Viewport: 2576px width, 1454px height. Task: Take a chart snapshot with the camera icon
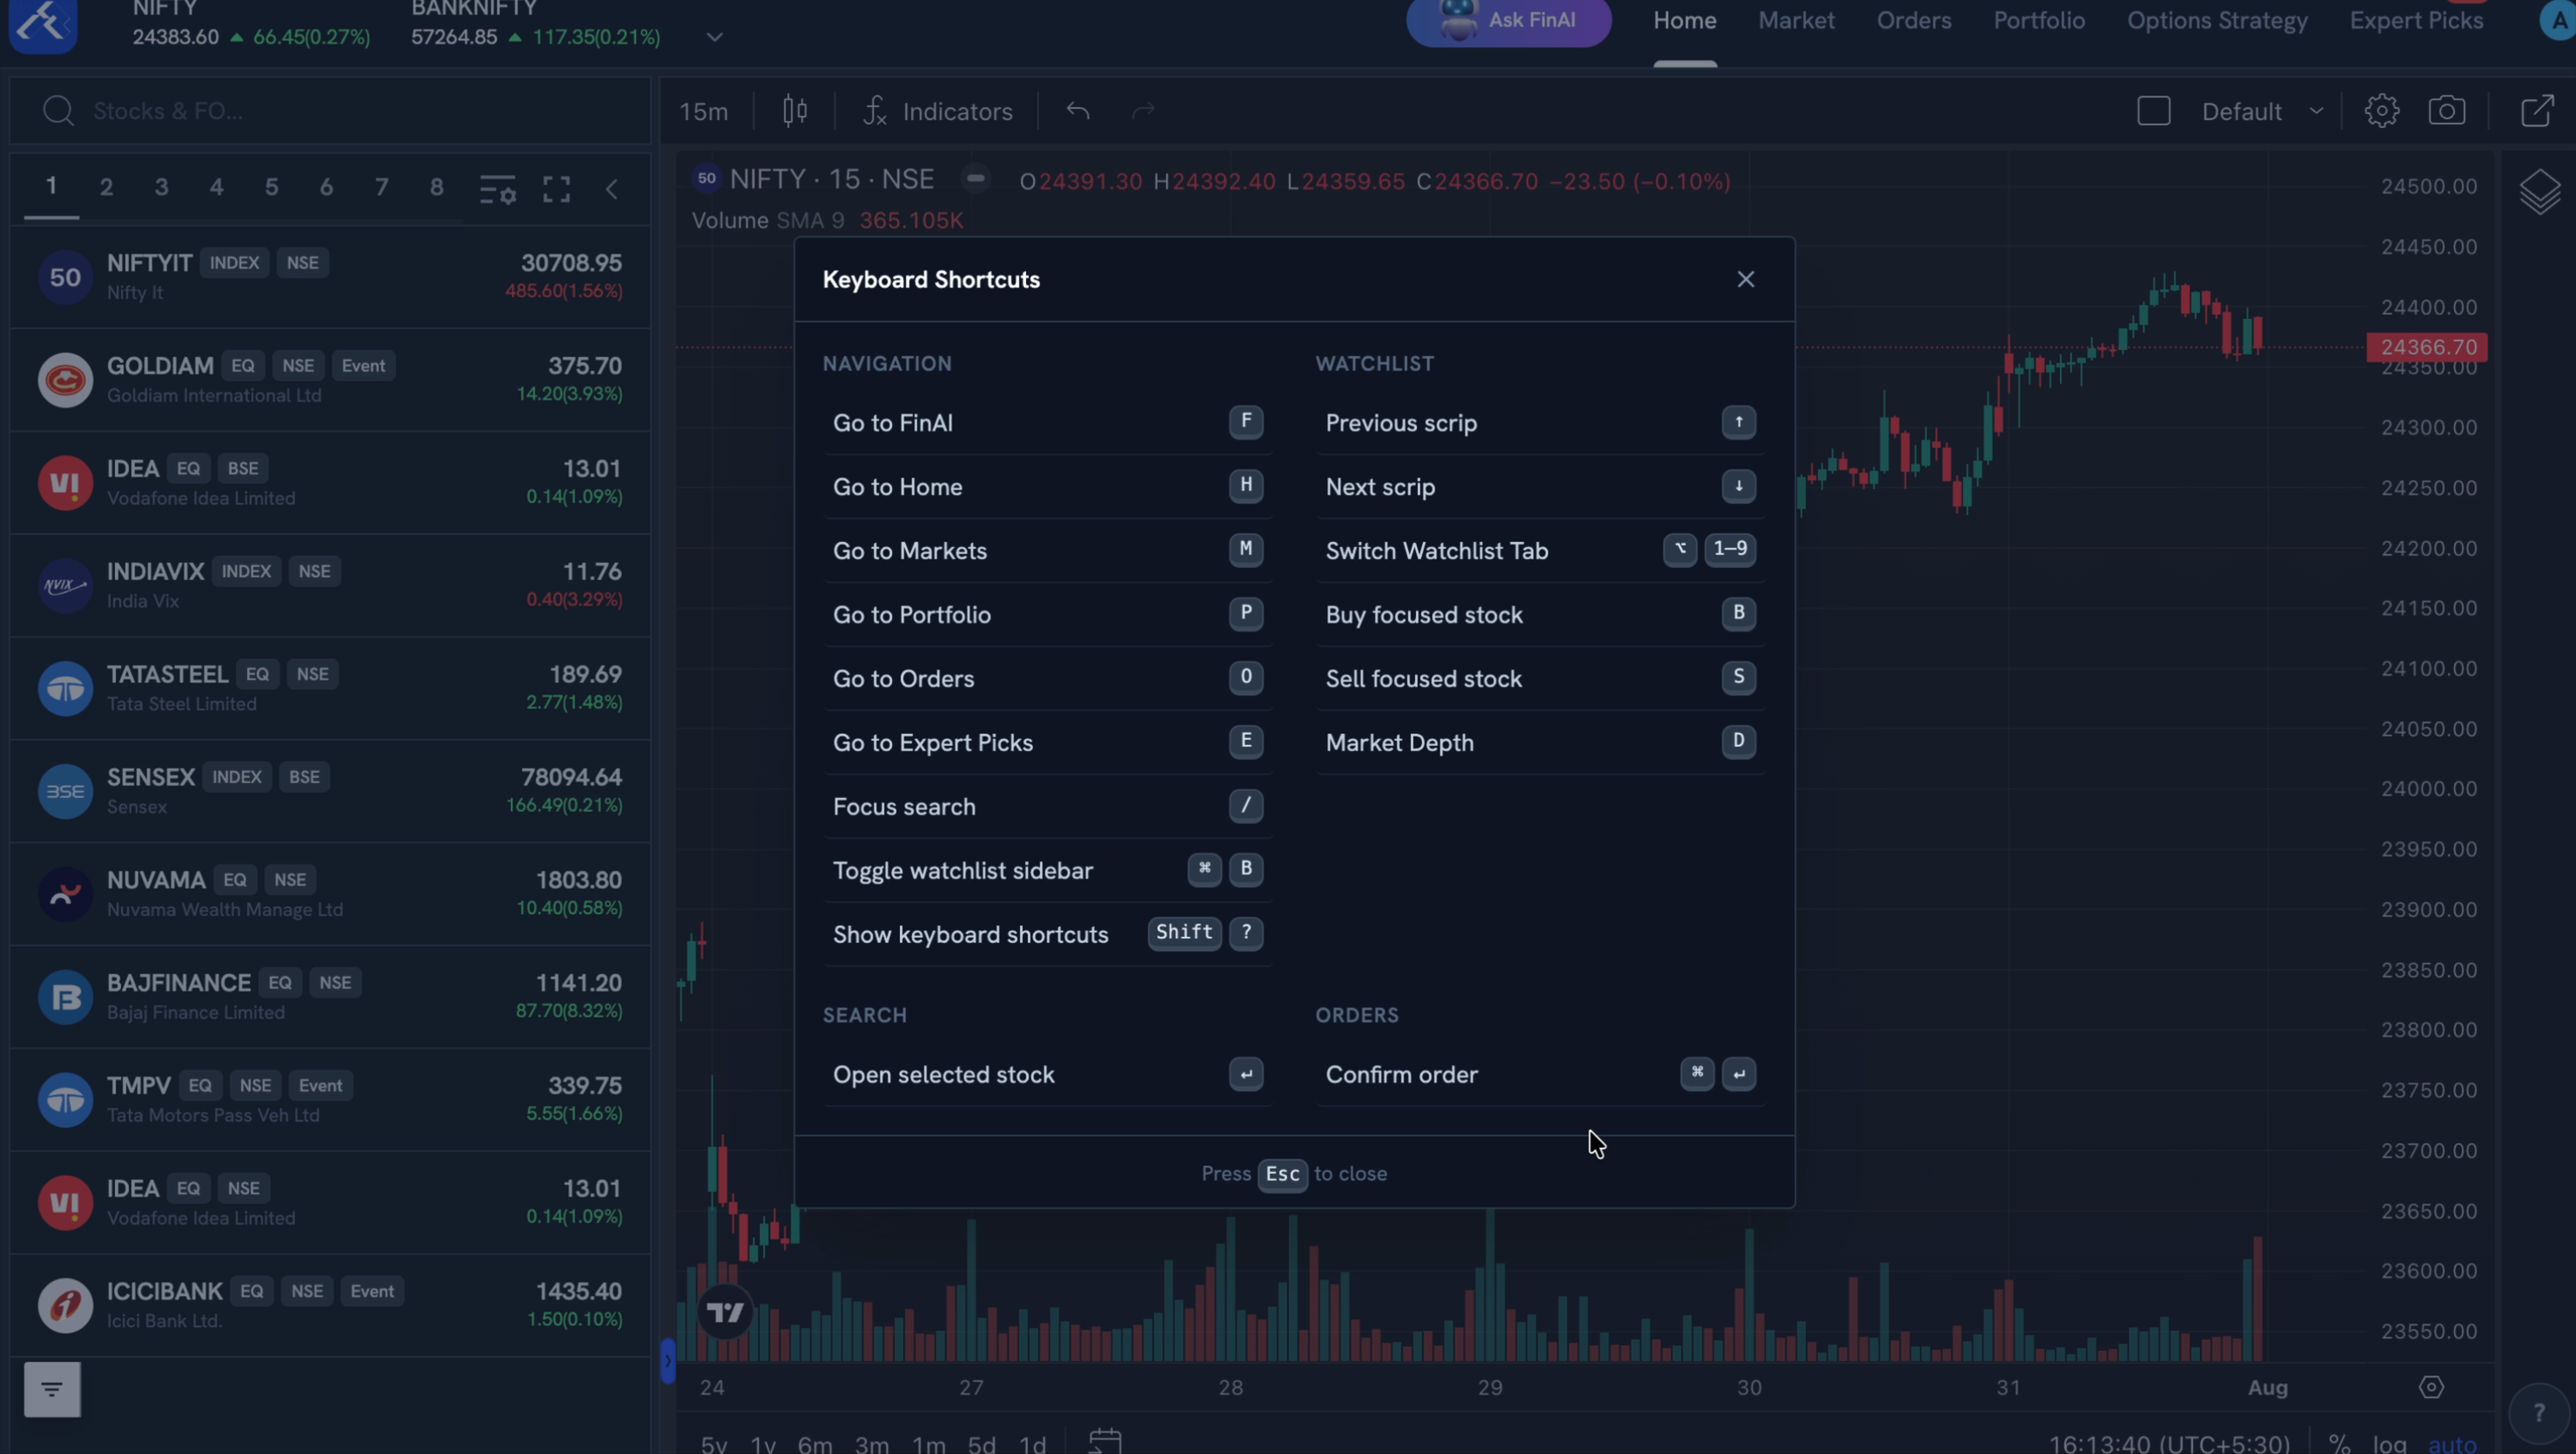[2446, 111]
